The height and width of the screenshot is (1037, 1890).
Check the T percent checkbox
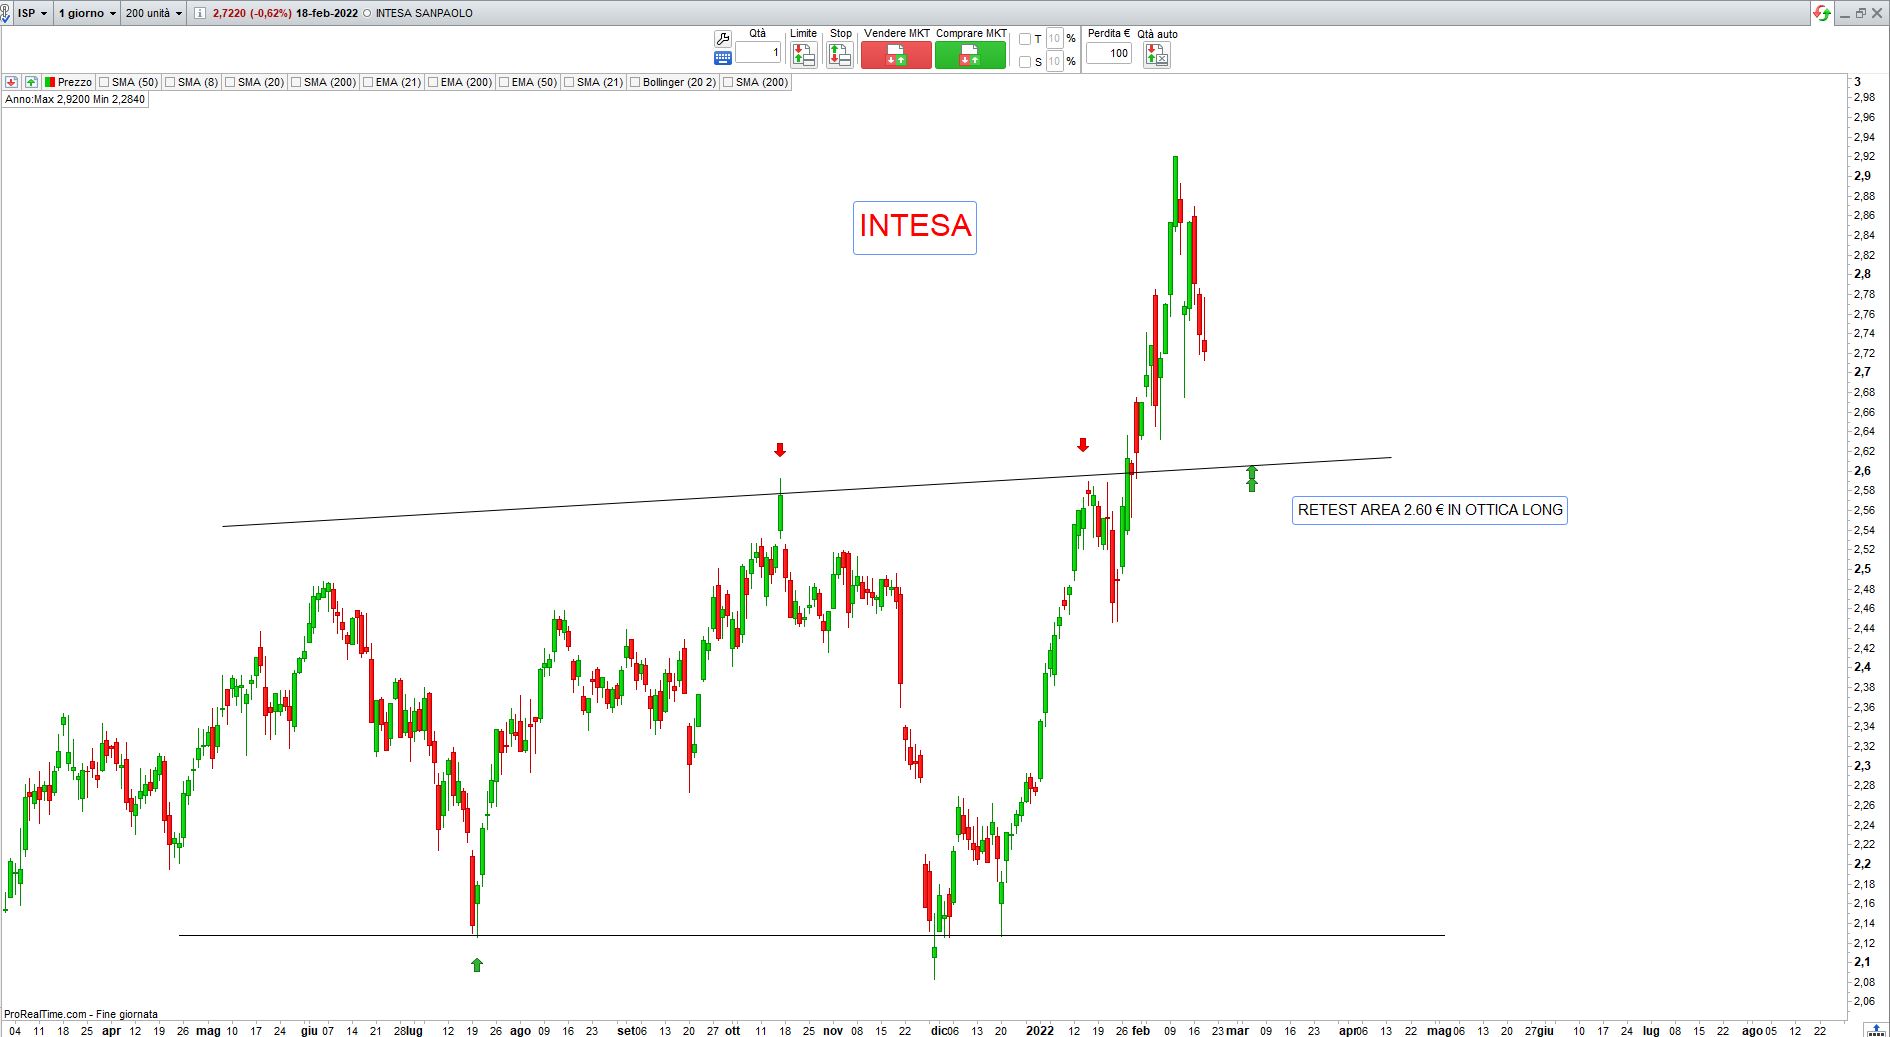click(1024, 39)
